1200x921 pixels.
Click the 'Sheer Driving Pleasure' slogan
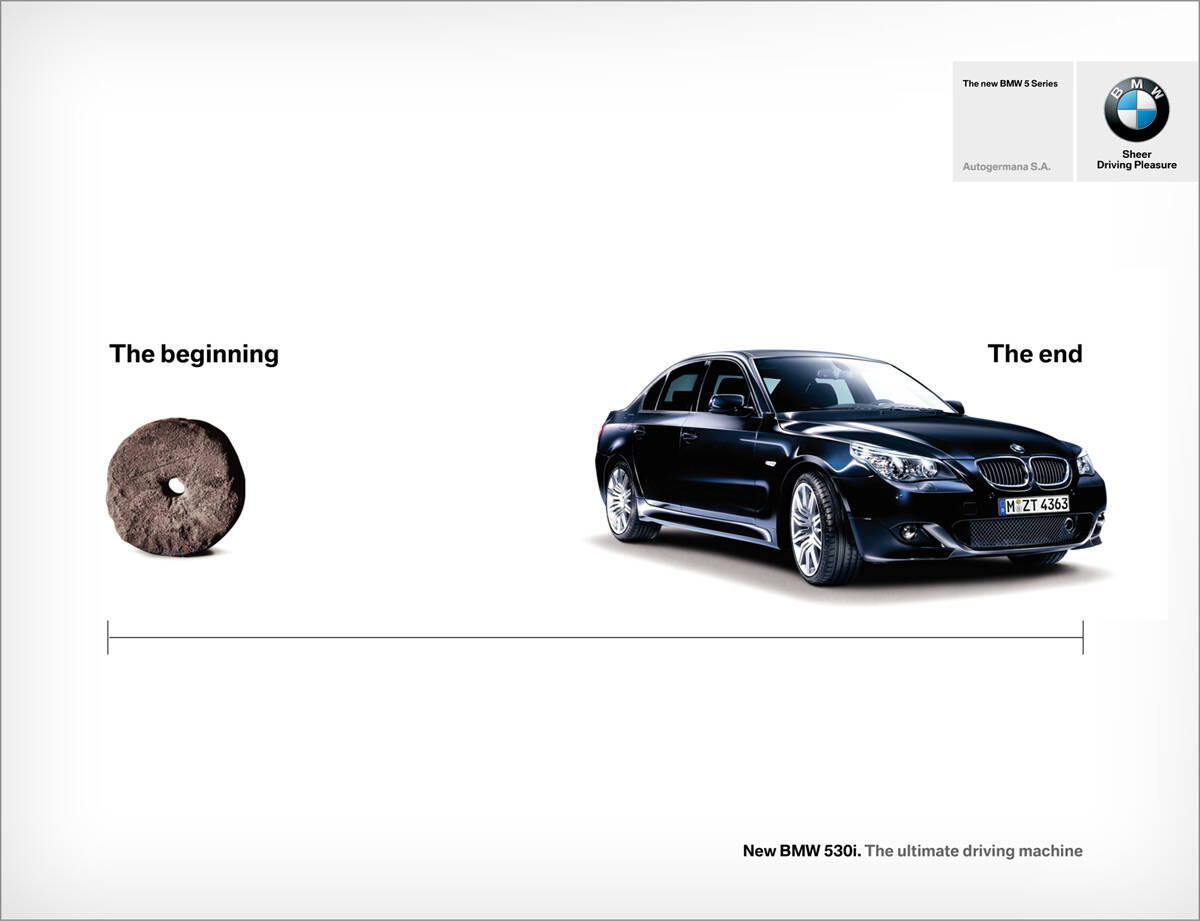point(1136,160)
